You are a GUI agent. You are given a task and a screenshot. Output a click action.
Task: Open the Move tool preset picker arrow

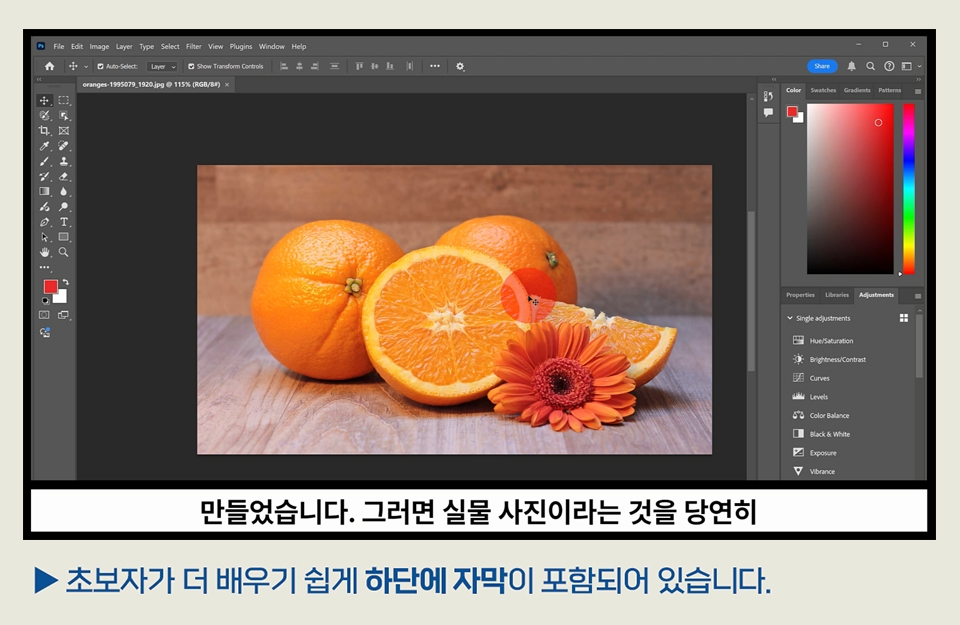tap(86, 66)
